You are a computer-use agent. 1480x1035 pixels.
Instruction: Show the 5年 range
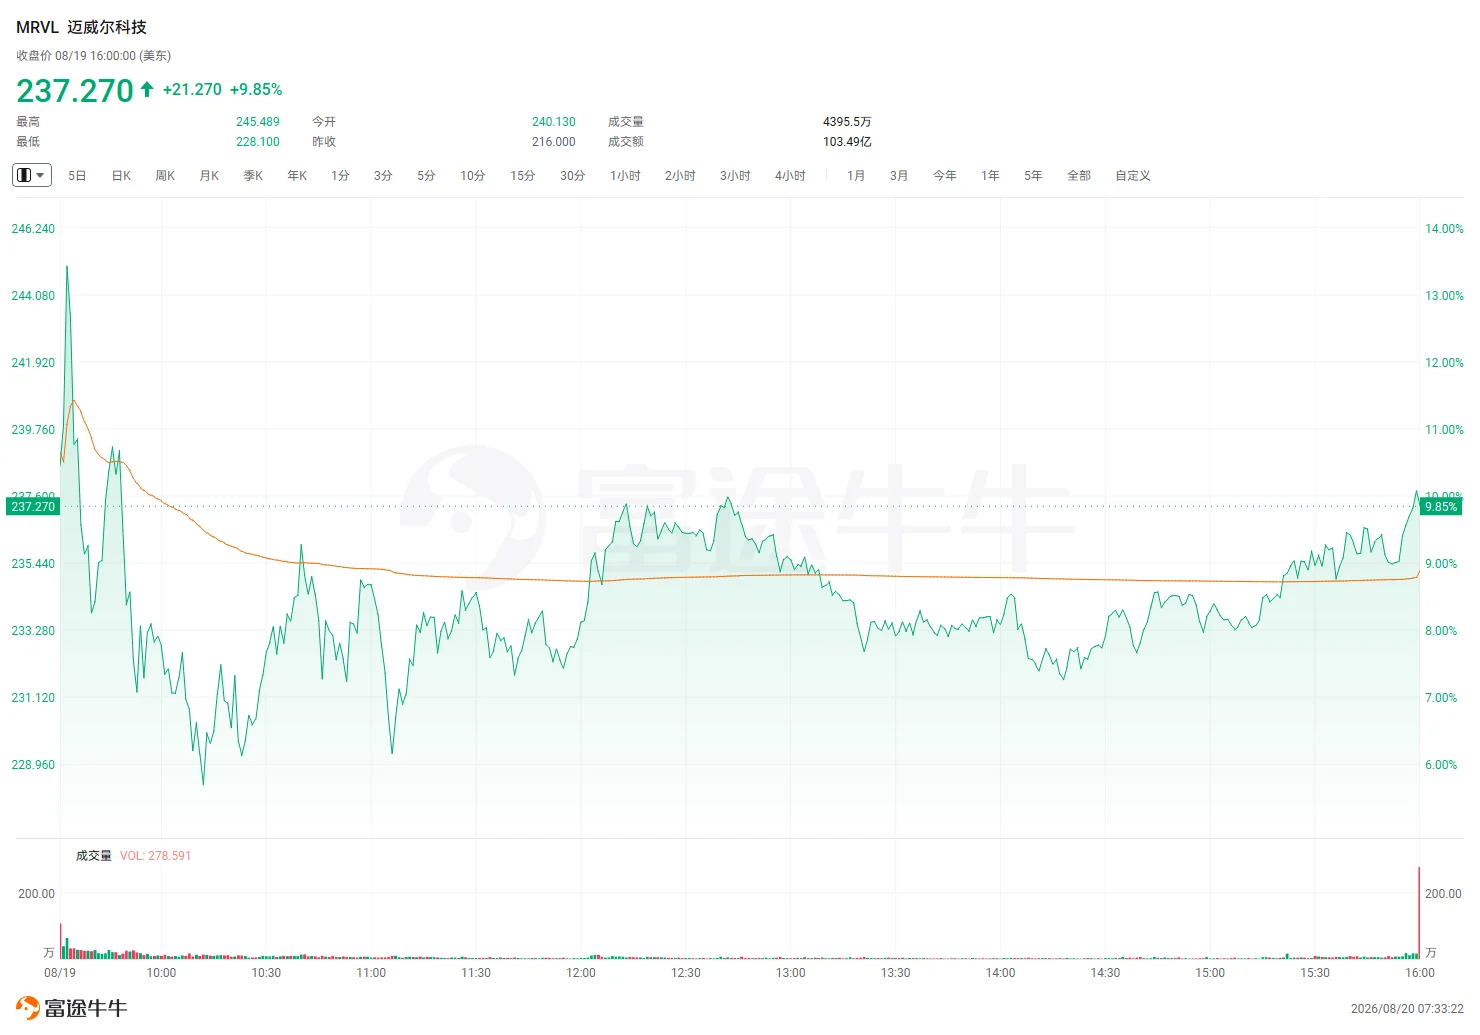click(x=1033, y=176)
